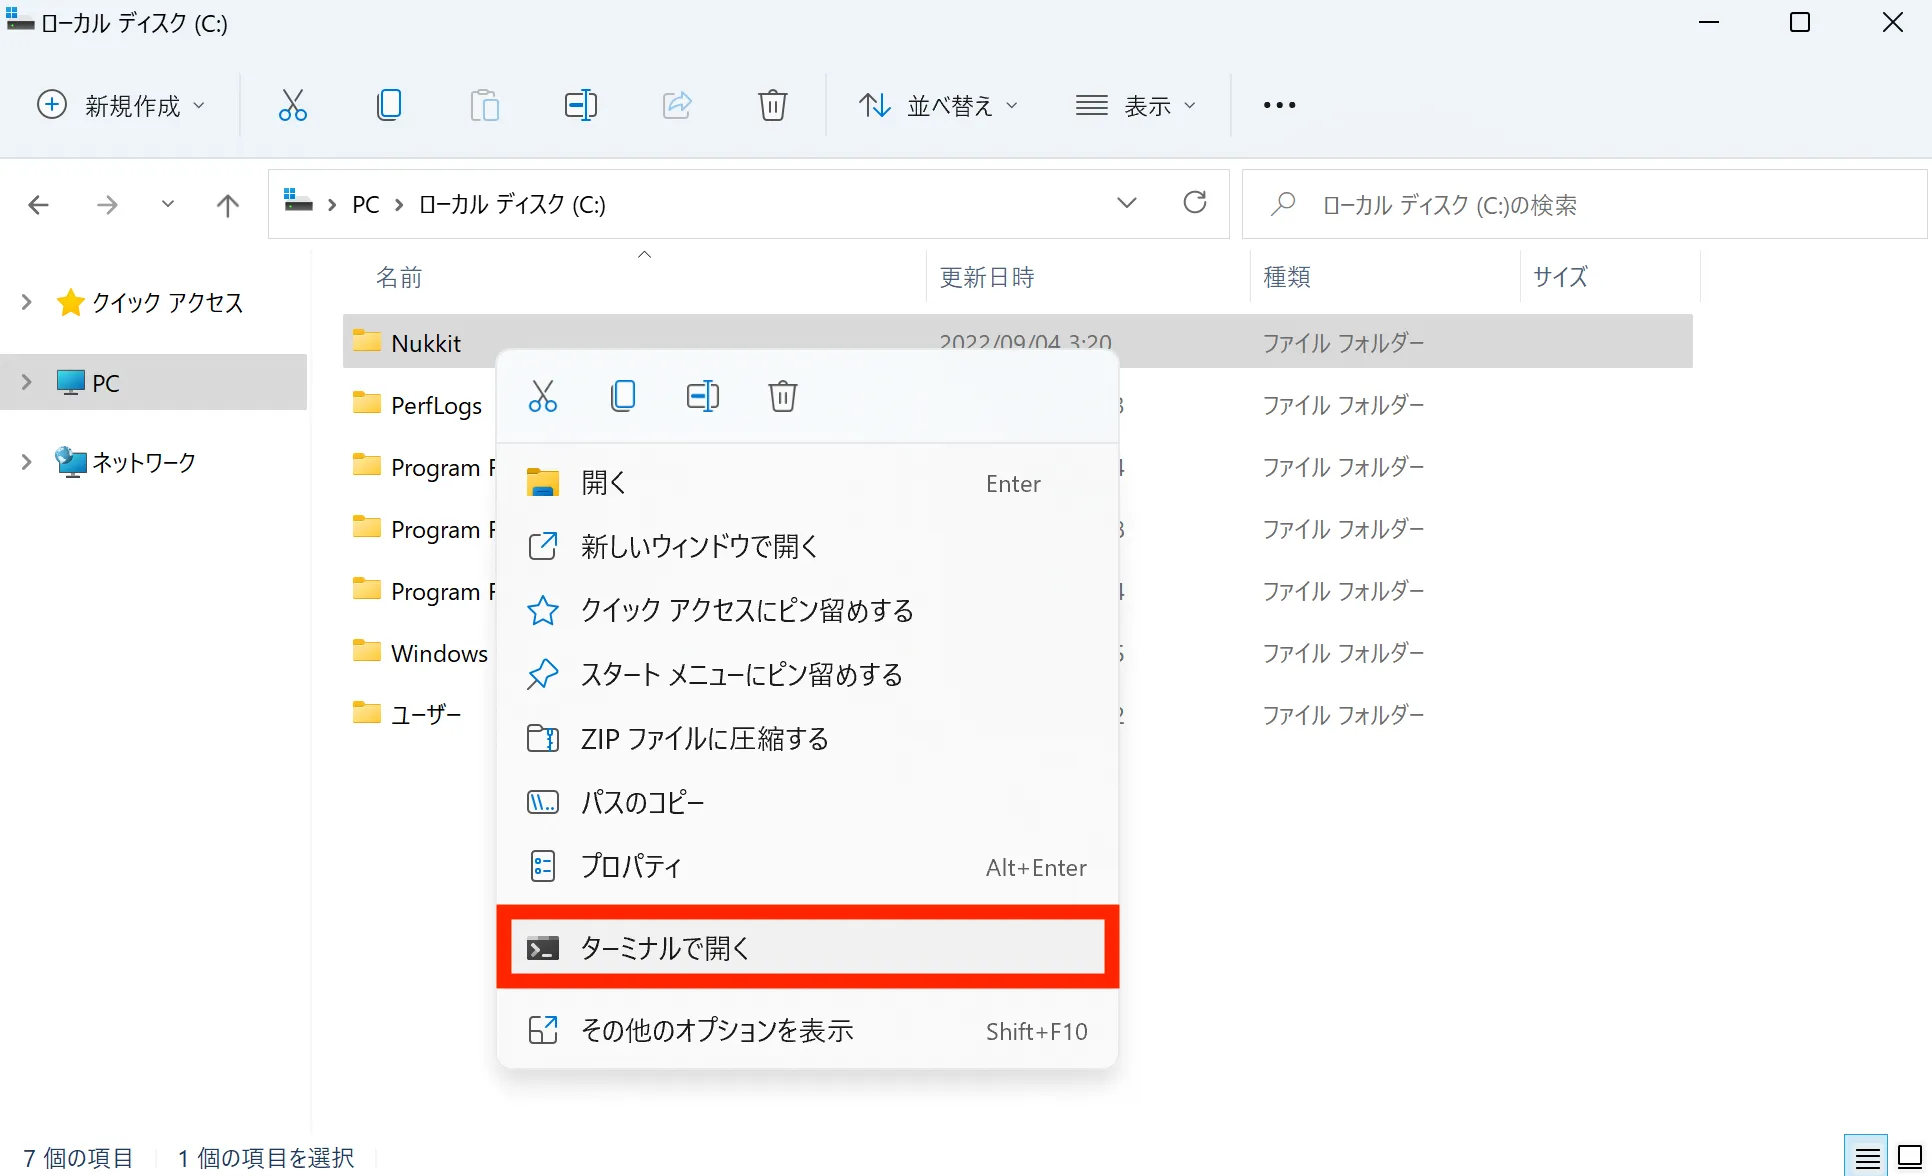Open the 並べ替え sort dropdown

(939, 105)
